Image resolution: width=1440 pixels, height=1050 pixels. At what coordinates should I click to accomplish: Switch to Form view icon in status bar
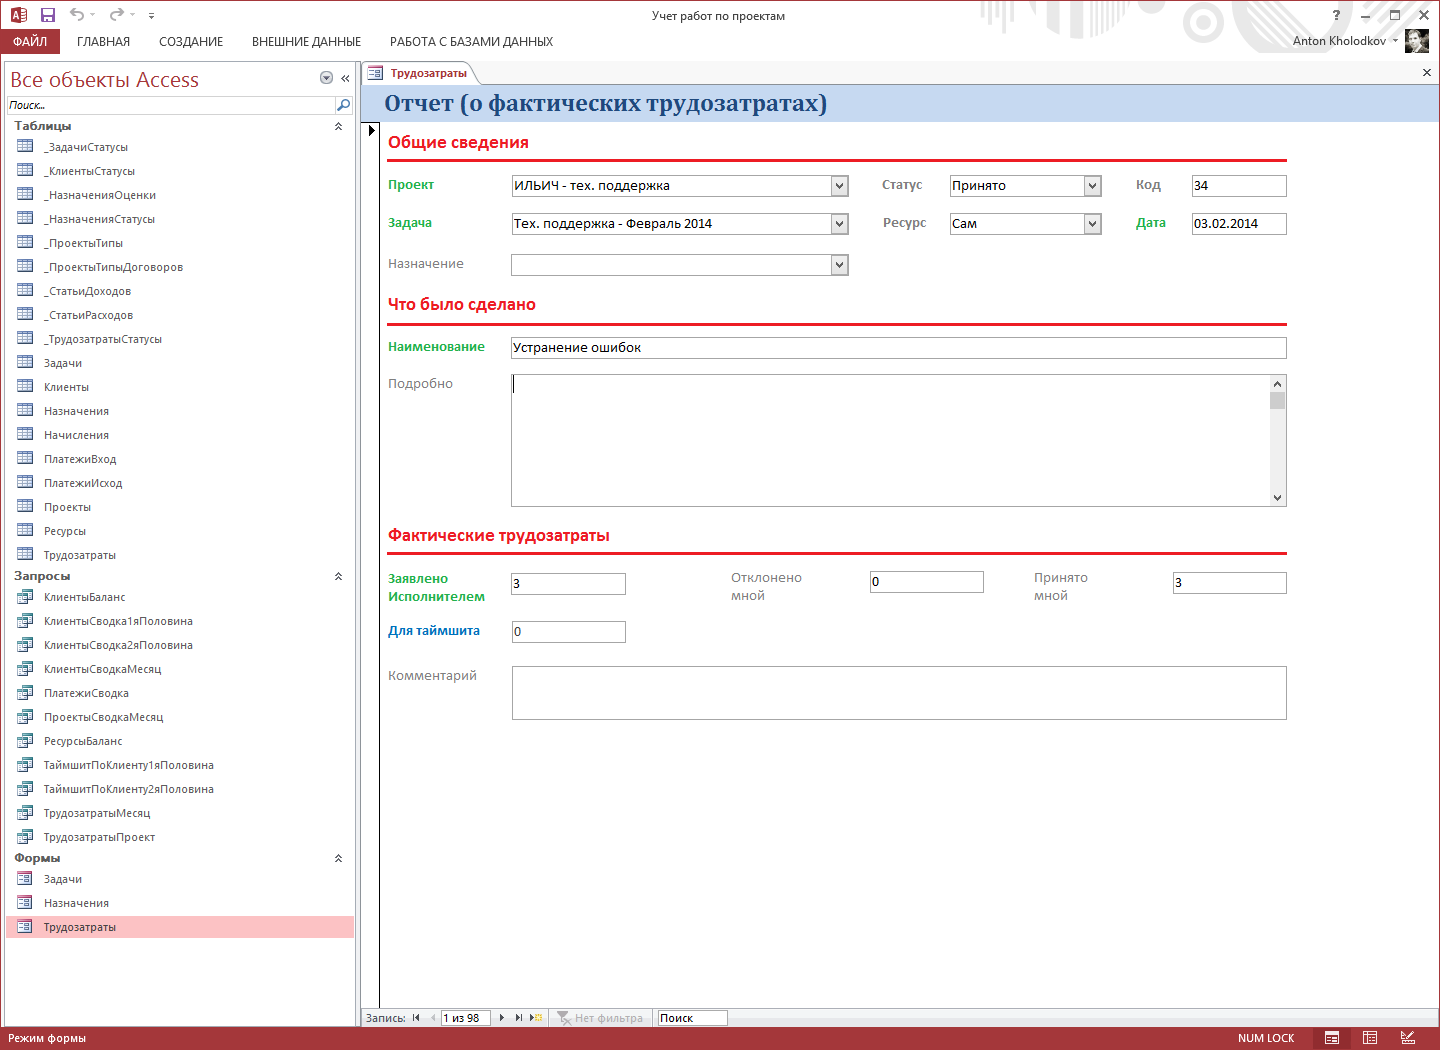point(1332,1038)
